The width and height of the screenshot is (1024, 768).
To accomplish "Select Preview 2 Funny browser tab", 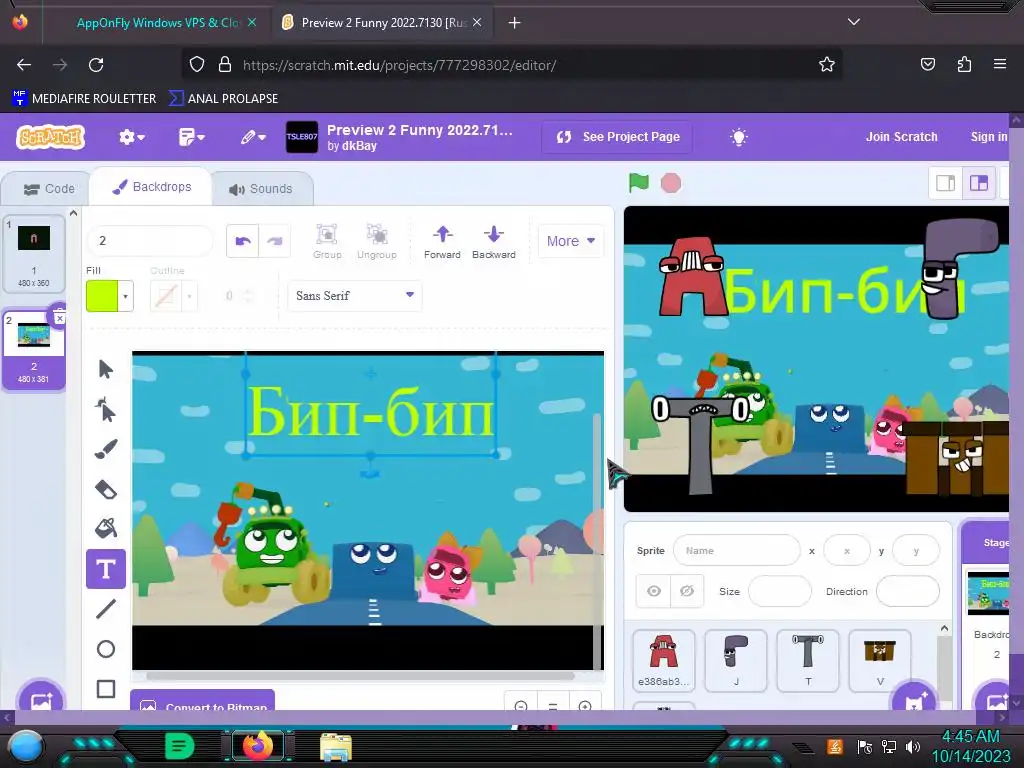I will pos(383,23).
